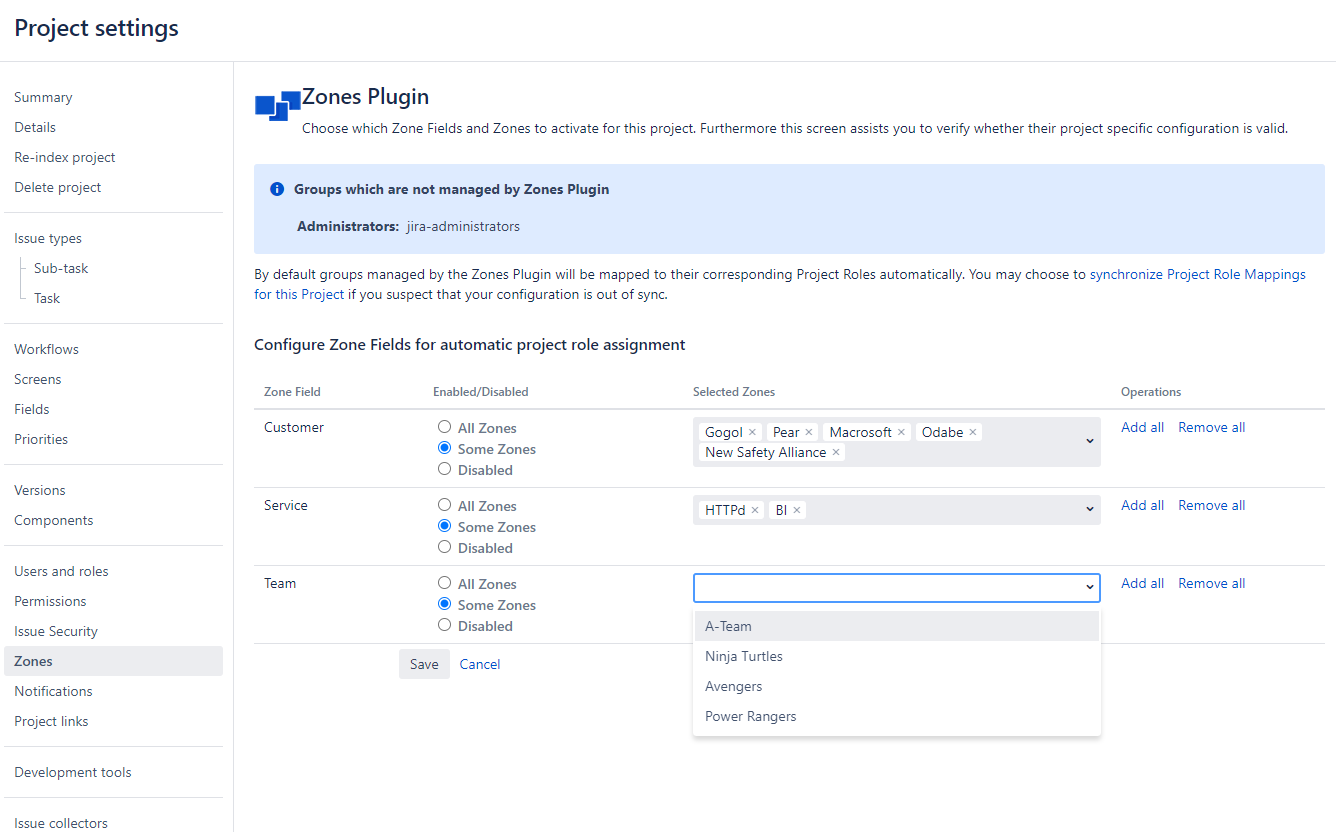Open Permissions in the sidebar
Screen dimensions: 1336x832
[50, 601]
